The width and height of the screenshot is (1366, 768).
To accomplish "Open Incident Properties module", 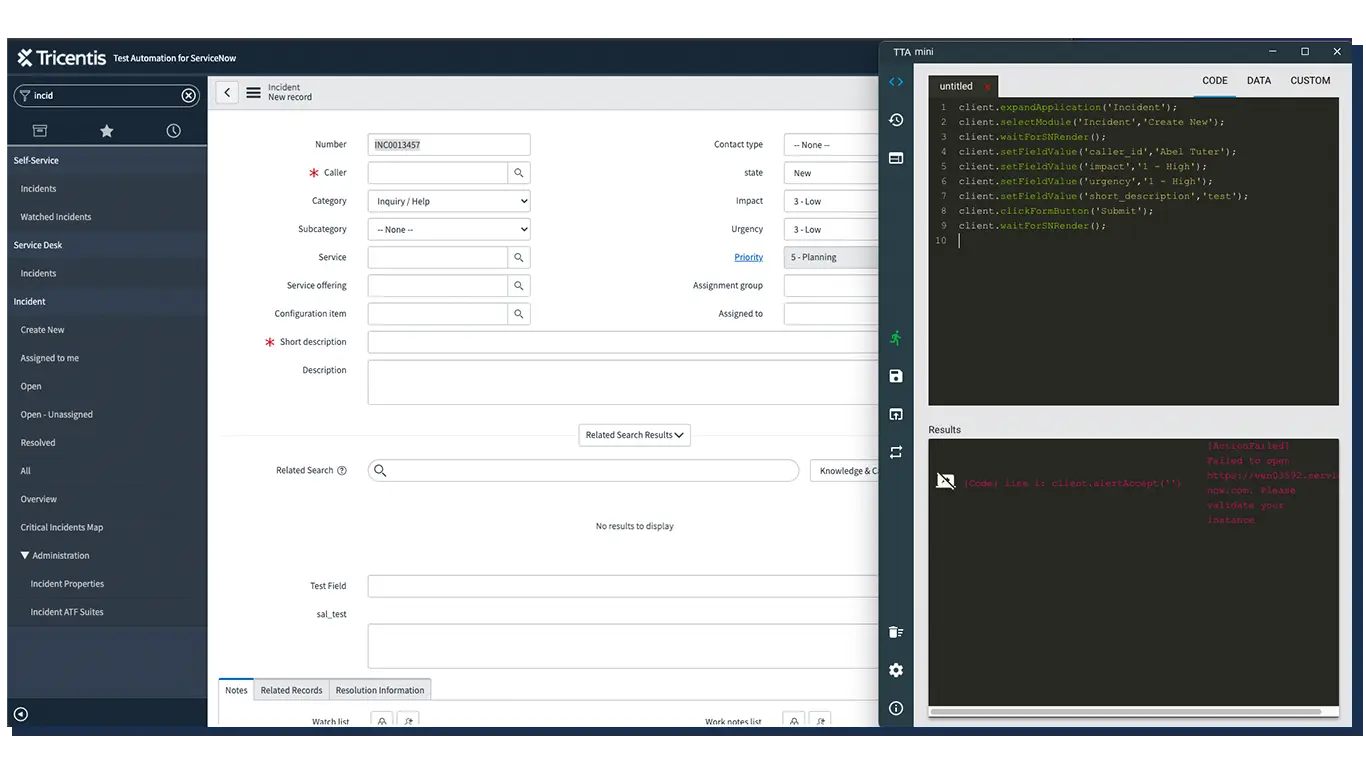I will click(x=67, y=584).
